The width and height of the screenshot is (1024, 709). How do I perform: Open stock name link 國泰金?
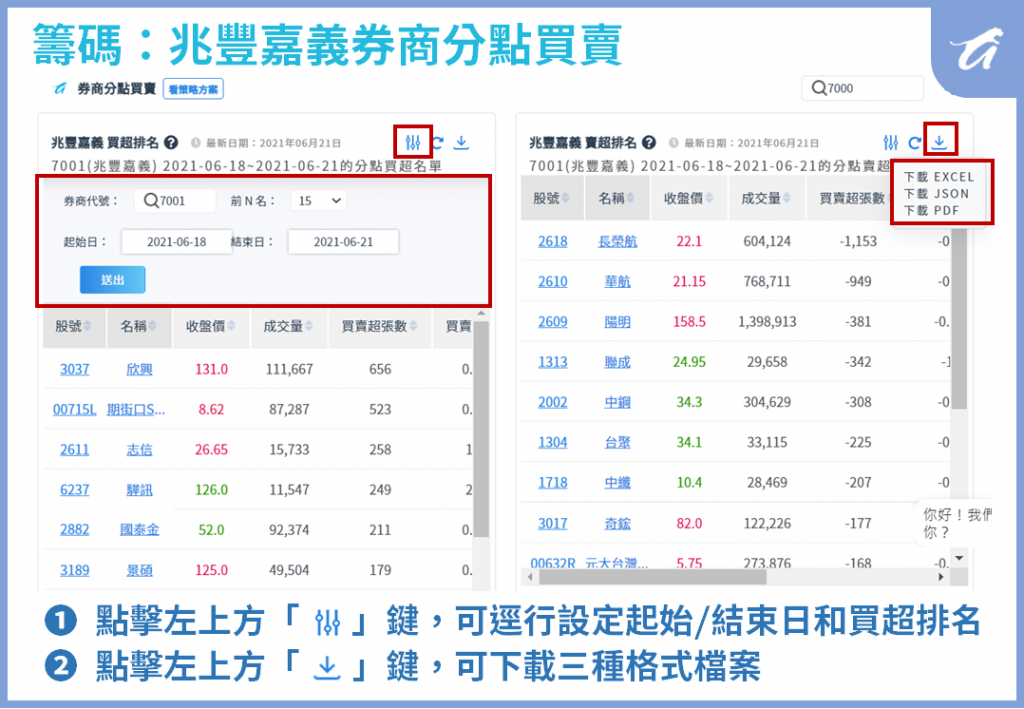coord(139,529)
